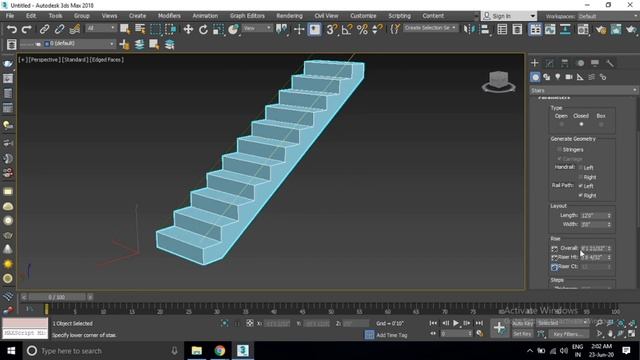Activate Select and Rotate tool
This screenshot has height=360, width=640.
point(203,29)
